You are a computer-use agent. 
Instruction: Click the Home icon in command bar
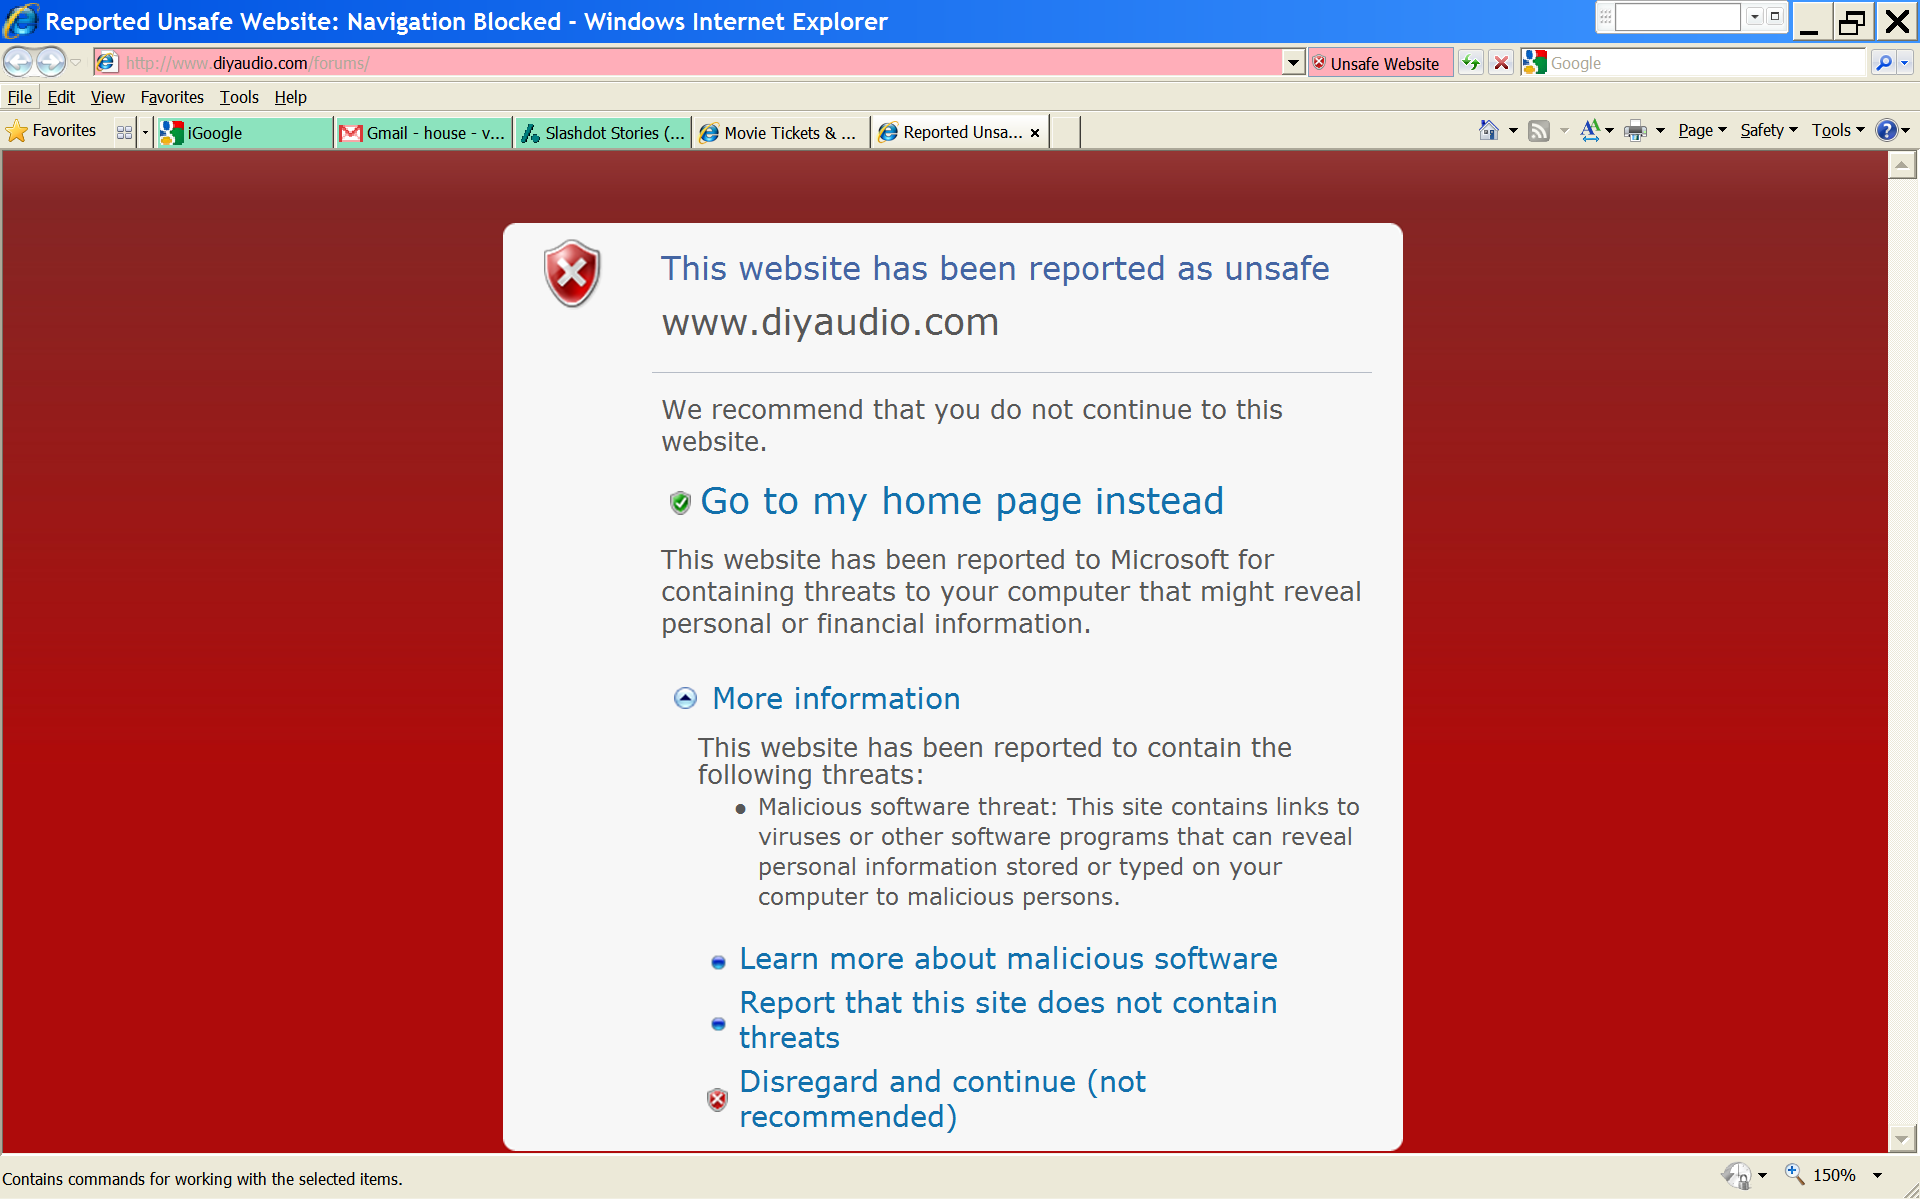pos(1489,130)
